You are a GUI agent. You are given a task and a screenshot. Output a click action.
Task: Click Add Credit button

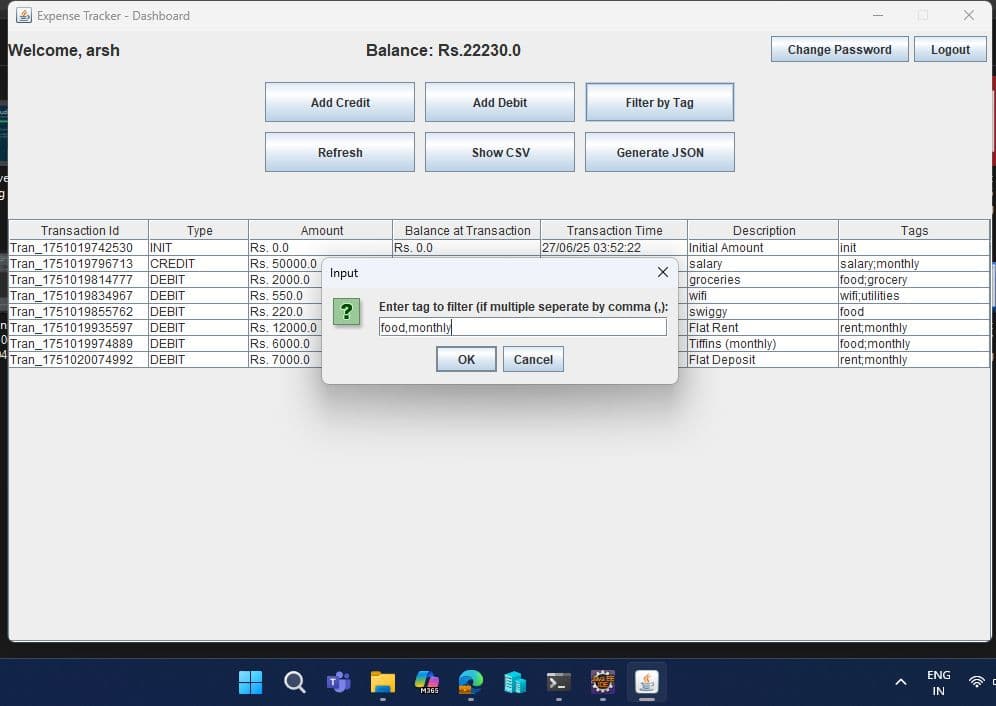(x=340, y=102)
